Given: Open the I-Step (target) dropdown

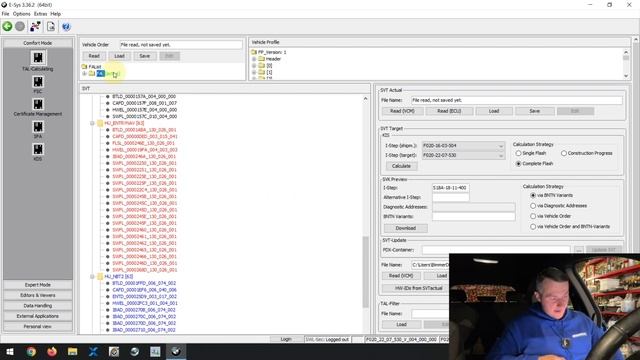Looking at the screenshot, I should 463,156.
